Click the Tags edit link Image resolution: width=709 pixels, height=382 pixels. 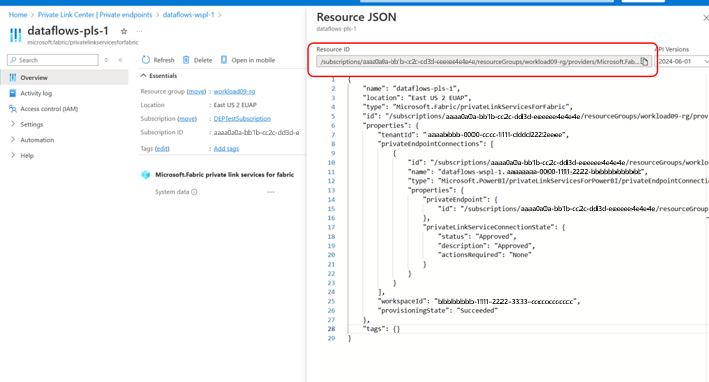162,149
